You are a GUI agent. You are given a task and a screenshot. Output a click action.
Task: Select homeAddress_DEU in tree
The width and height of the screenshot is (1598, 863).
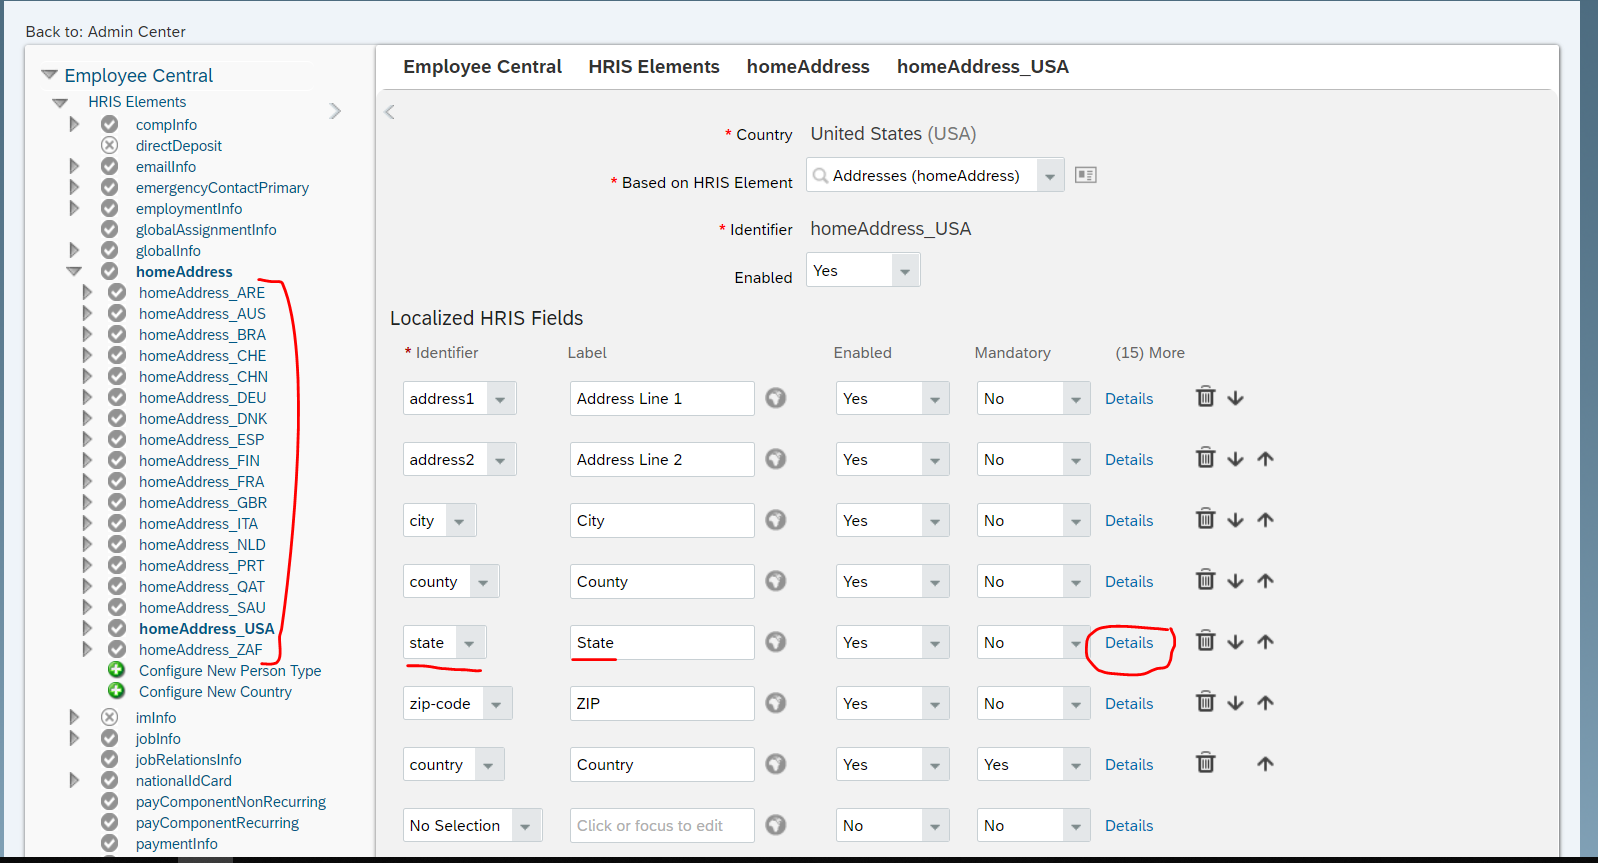tap(202, 397)
